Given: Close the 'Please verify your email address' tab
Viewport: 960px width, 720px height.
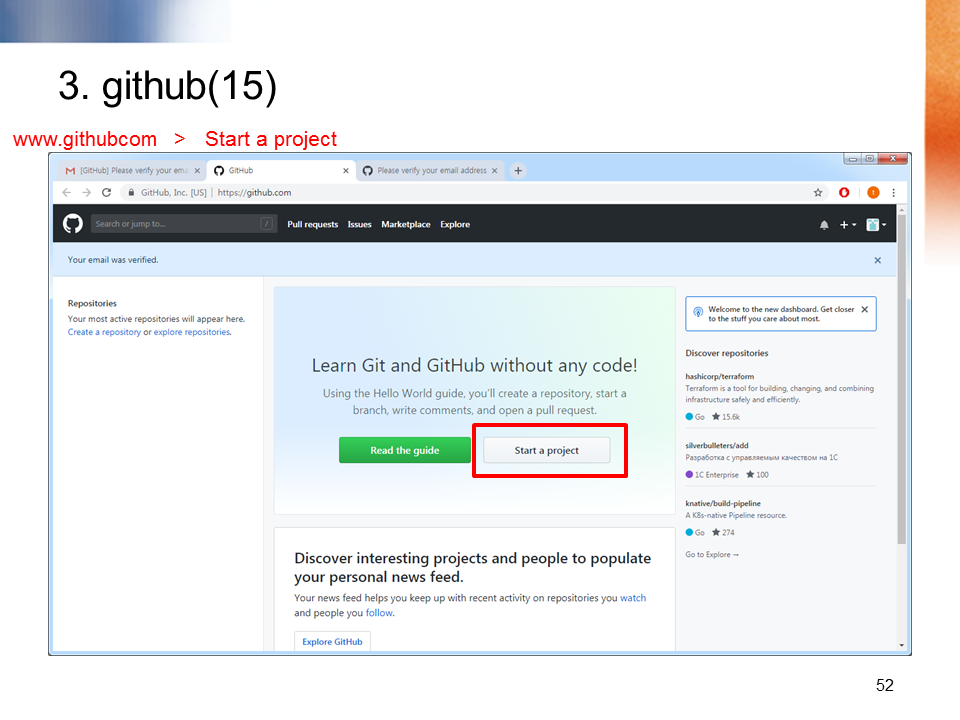Looking at the screenshot, I should (x=495, y=171).
